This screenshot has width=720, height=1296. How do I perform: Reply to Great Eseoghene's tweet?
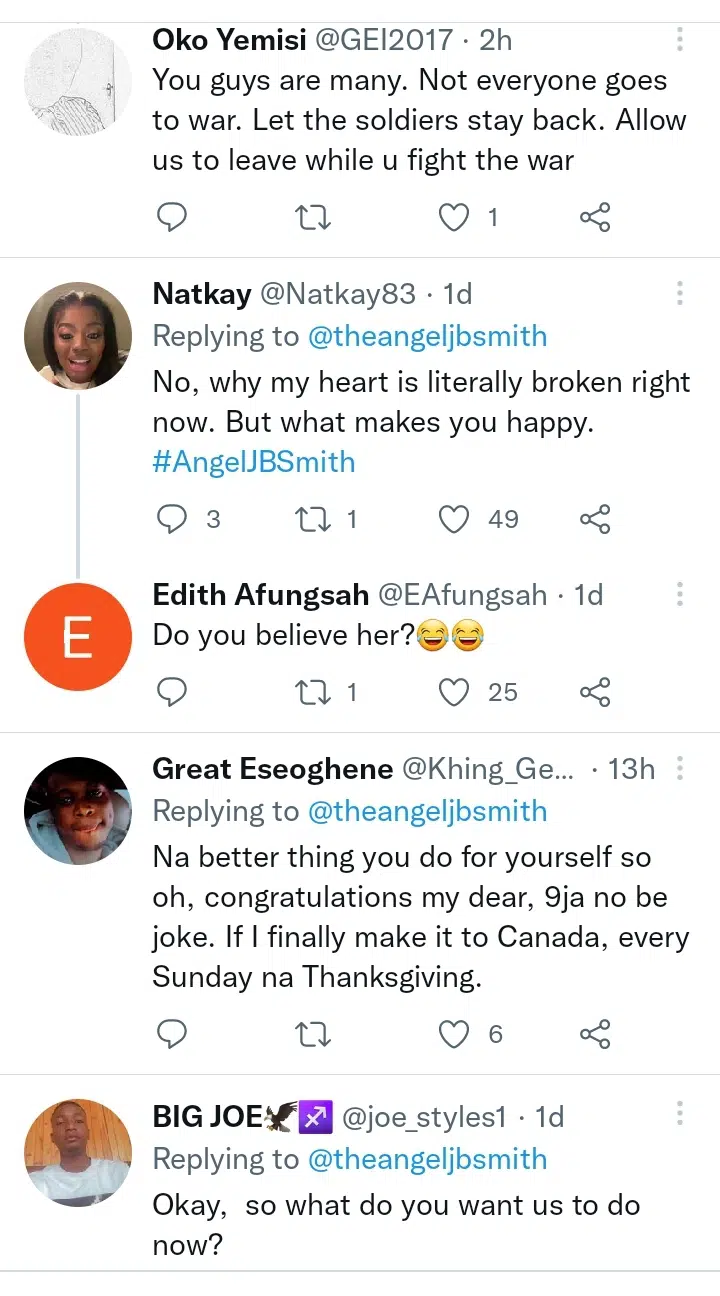point(173,1035)
